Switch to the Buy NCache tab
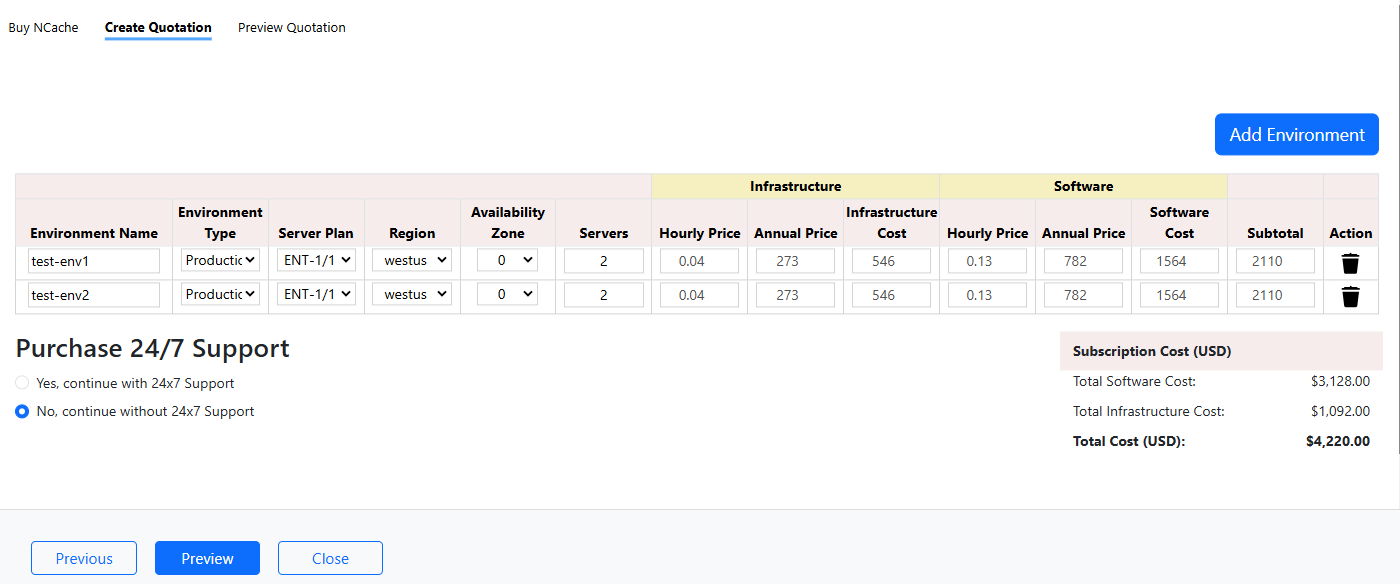This screenshot has height=584, width=1400. [x=43, y=28]
